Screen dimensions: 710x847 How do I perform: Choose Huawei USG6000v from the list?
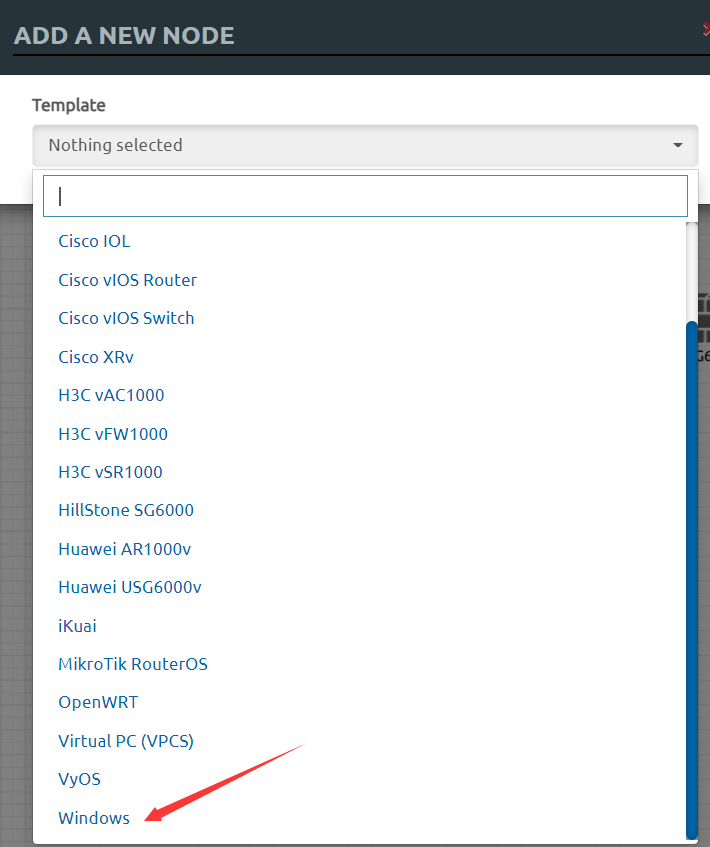(x=130, y=587)
